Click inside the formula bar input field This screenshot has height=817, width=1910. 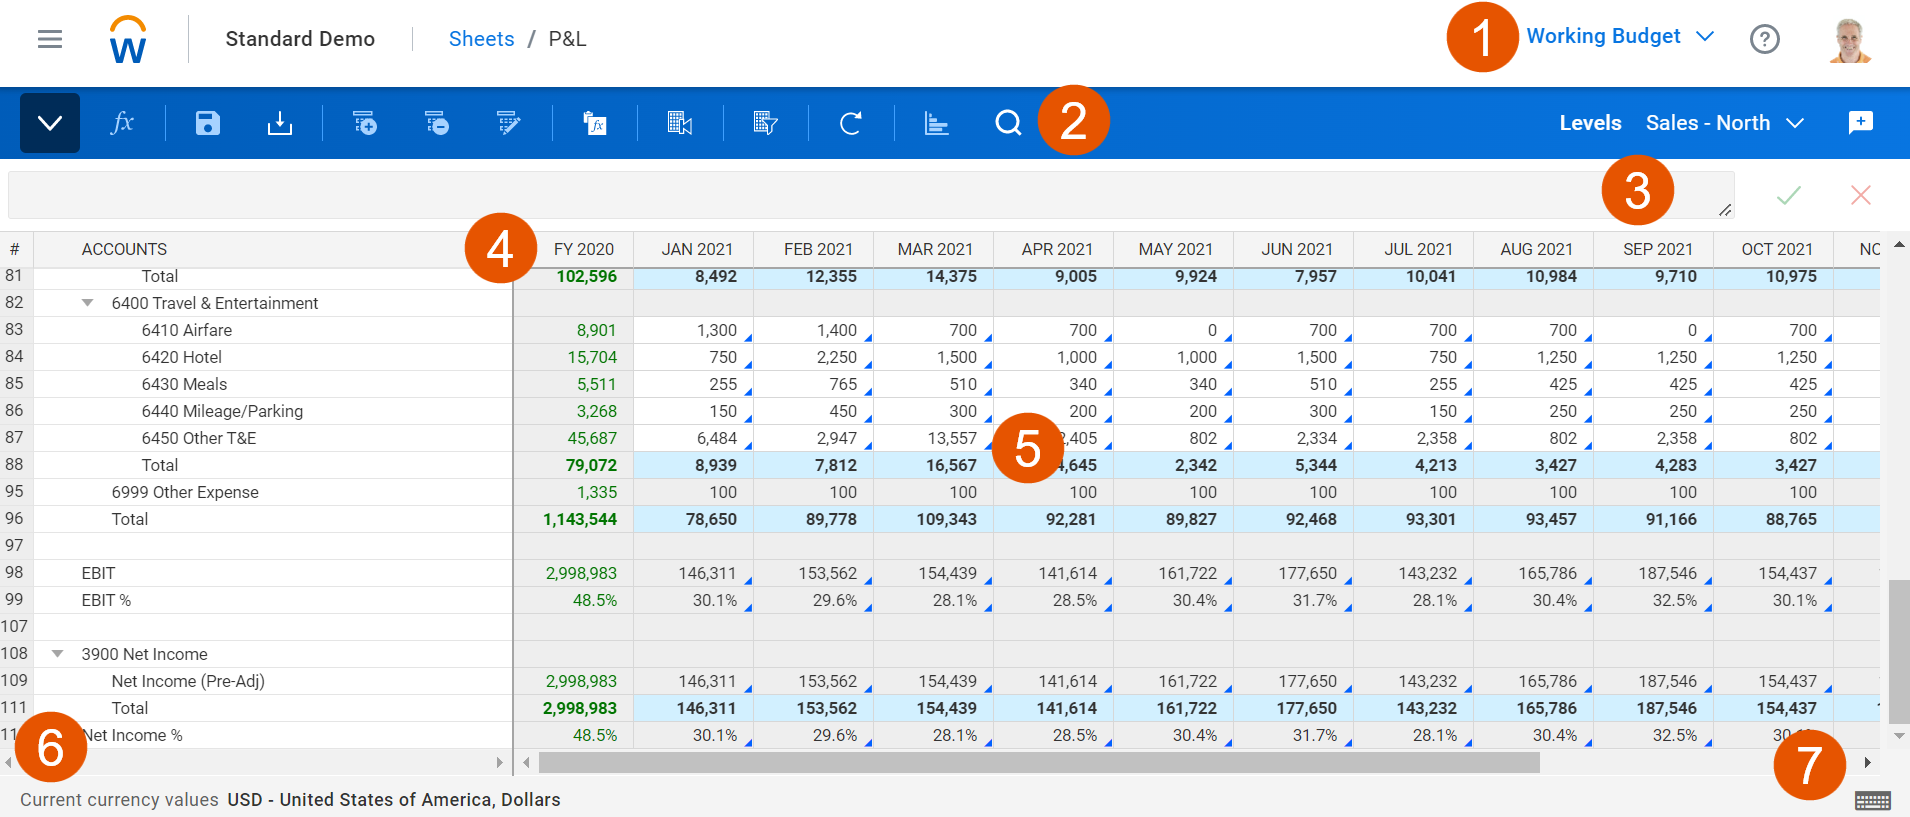point(871,195)
